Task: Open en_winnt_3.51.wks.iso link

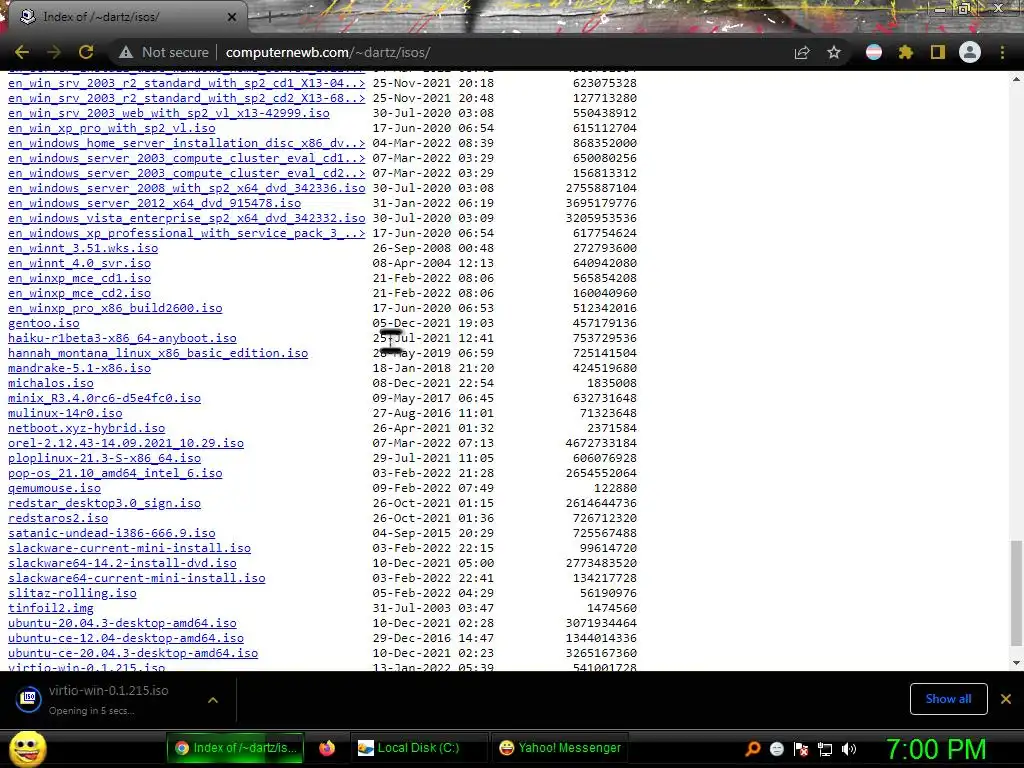Action: pos(83,248)
